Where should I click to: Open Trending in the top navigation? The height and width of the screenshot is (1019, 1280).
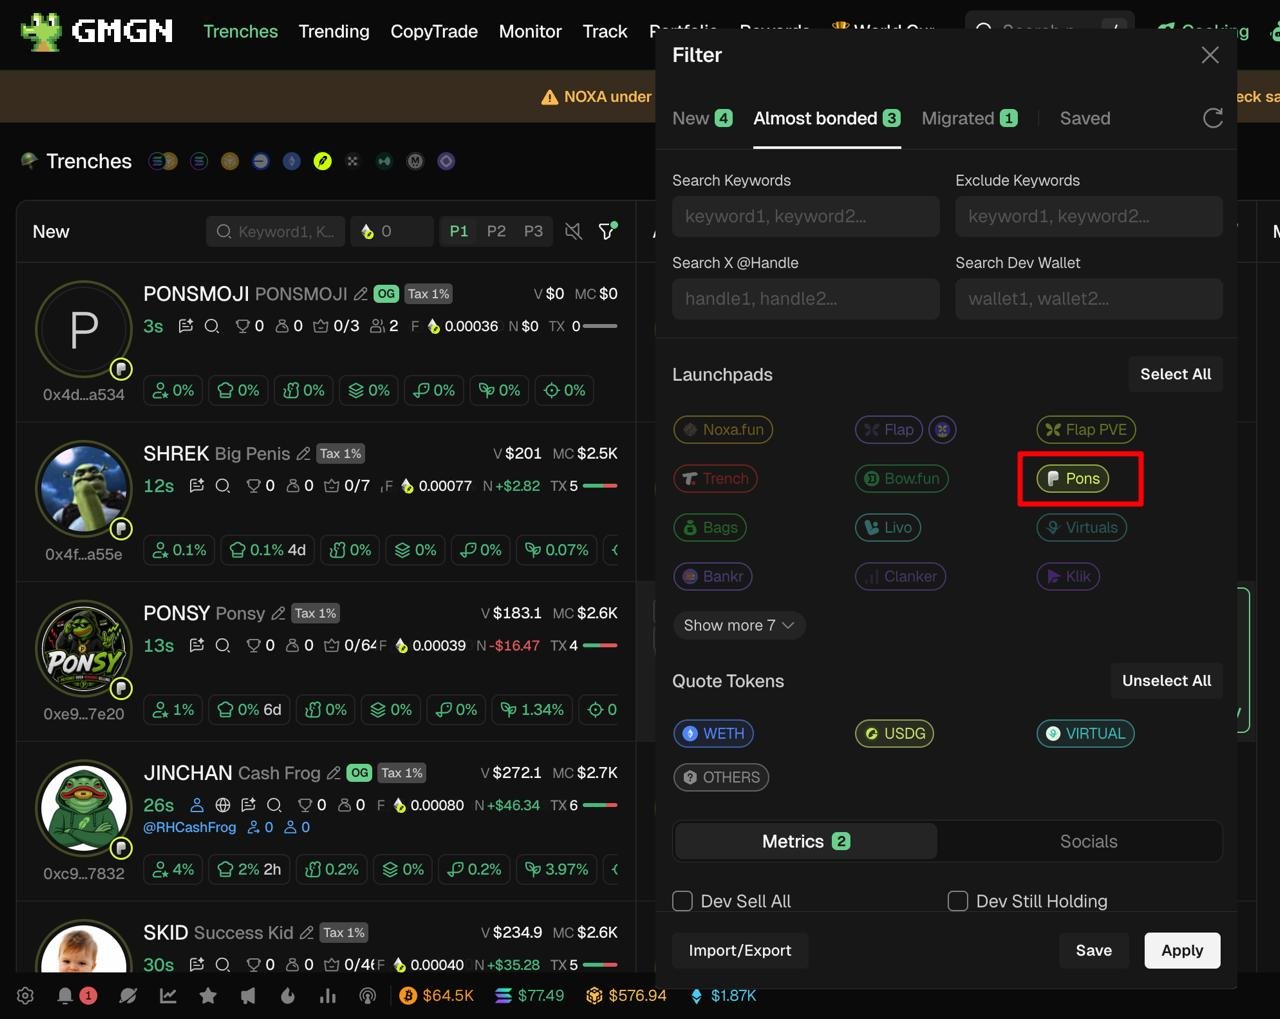(x=334, y=31)
